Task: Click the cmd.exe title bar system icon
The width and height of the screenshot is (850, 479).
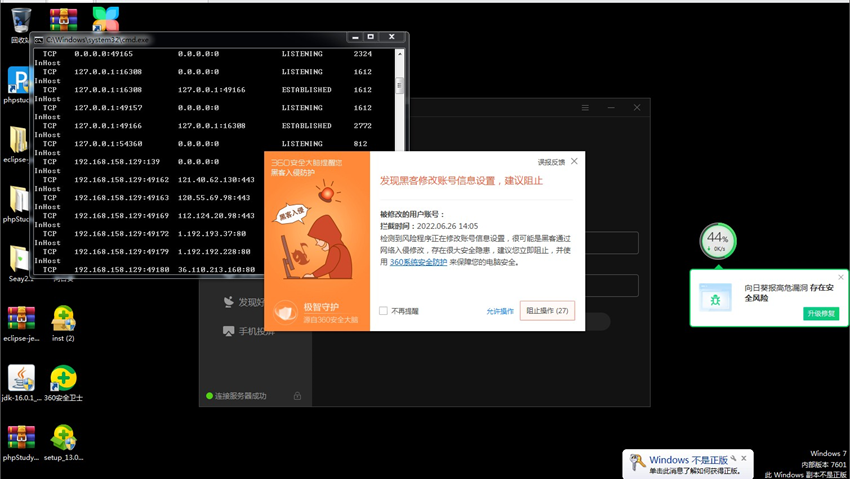Action: tap(39, 40)
